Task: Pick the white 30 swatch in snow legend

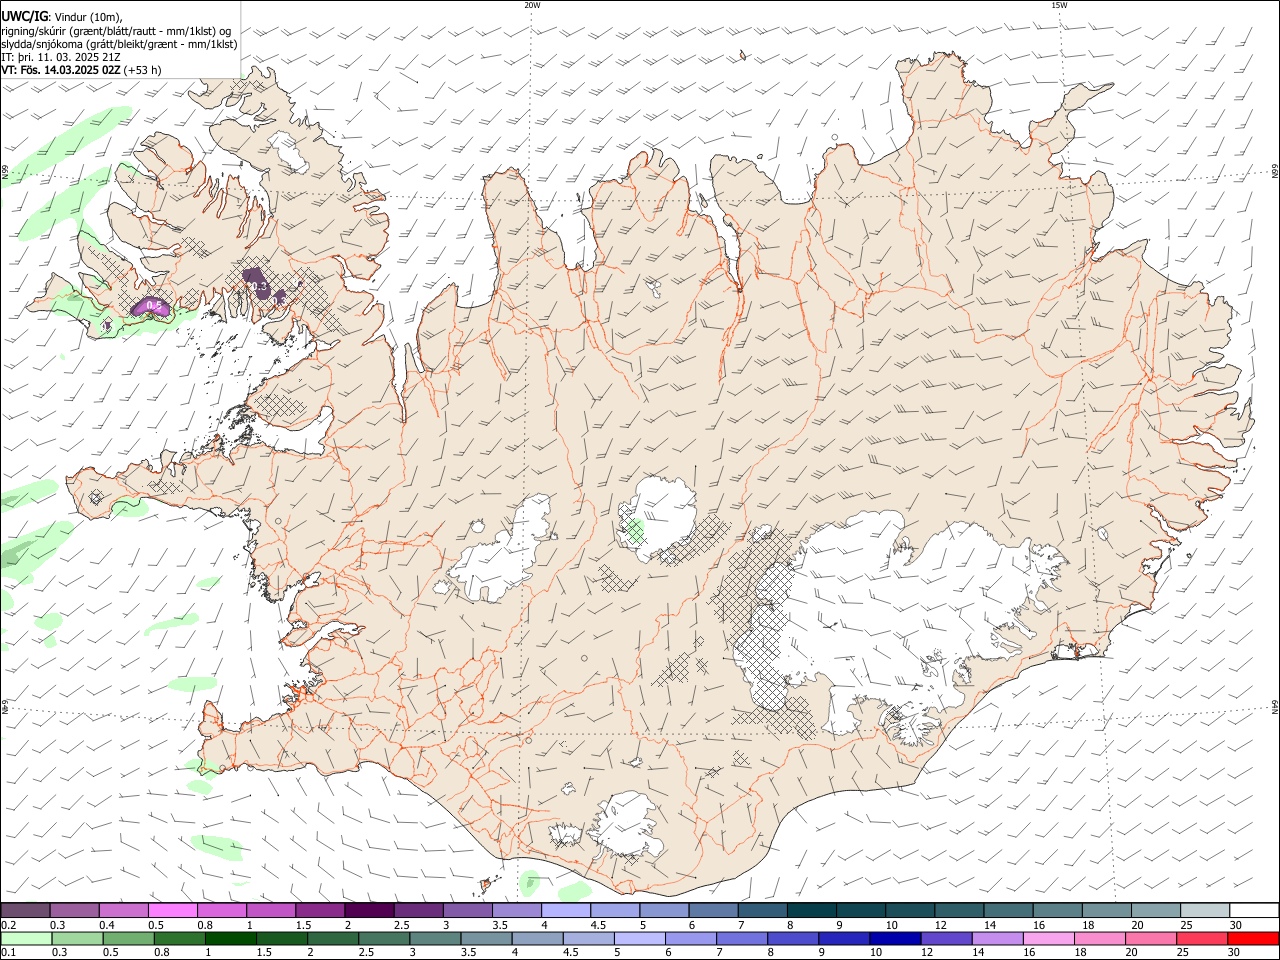Action: (1254, 910)
